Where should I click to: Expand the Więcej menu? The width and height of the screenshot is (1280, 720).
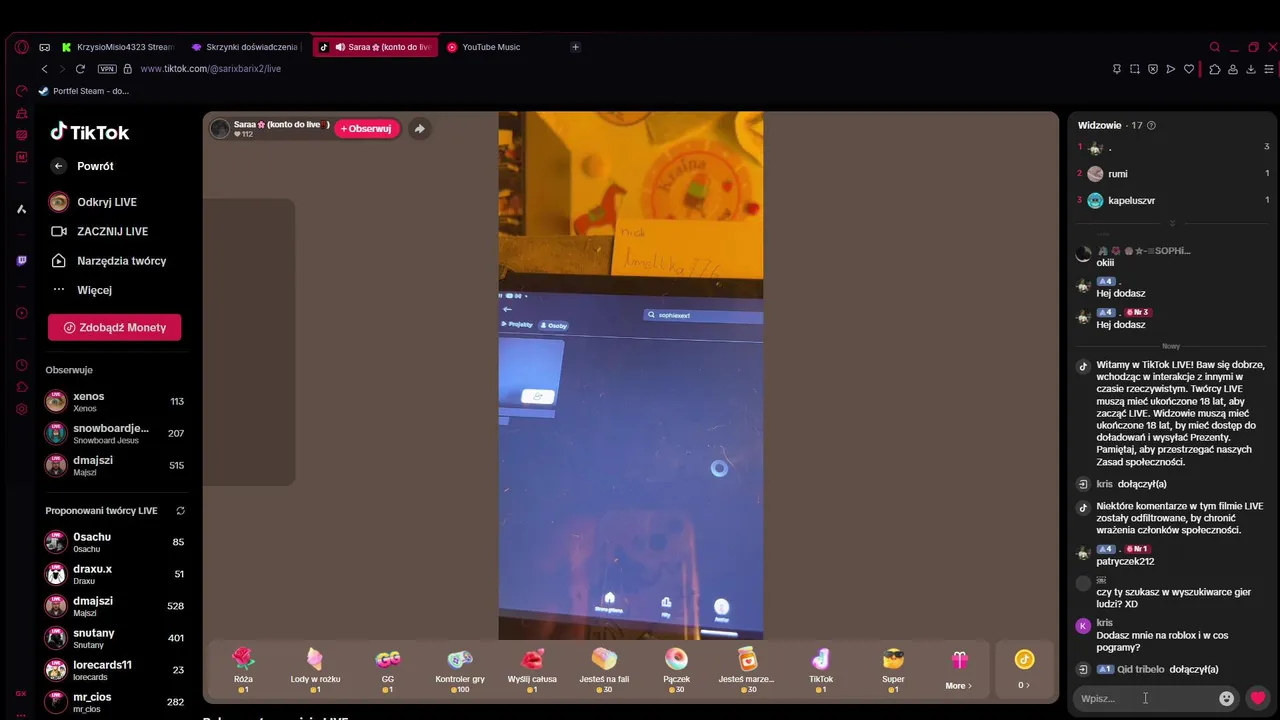coord(81,290)
